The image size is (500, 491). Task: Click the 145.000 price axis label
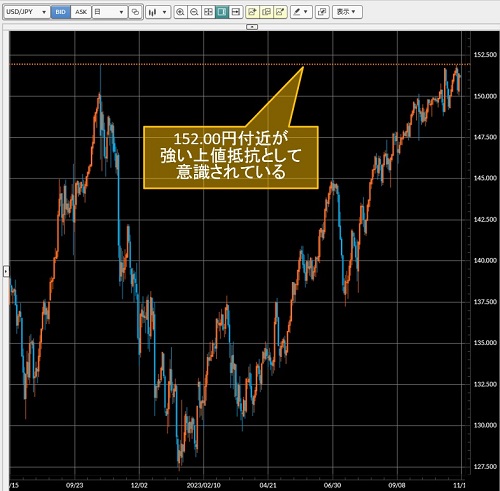485,178
